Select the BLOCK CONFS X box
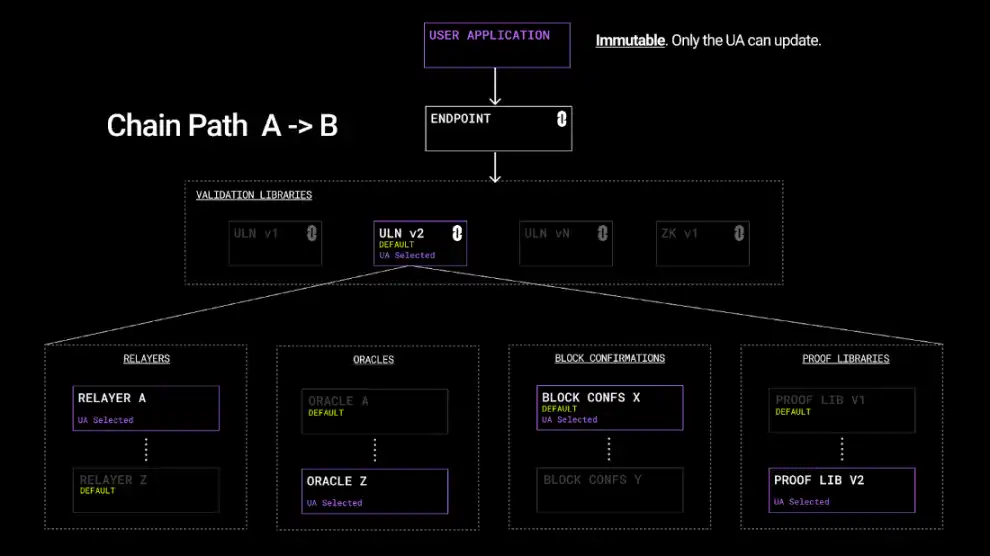The height and width of the screenshot is (556, 990). 609,408
